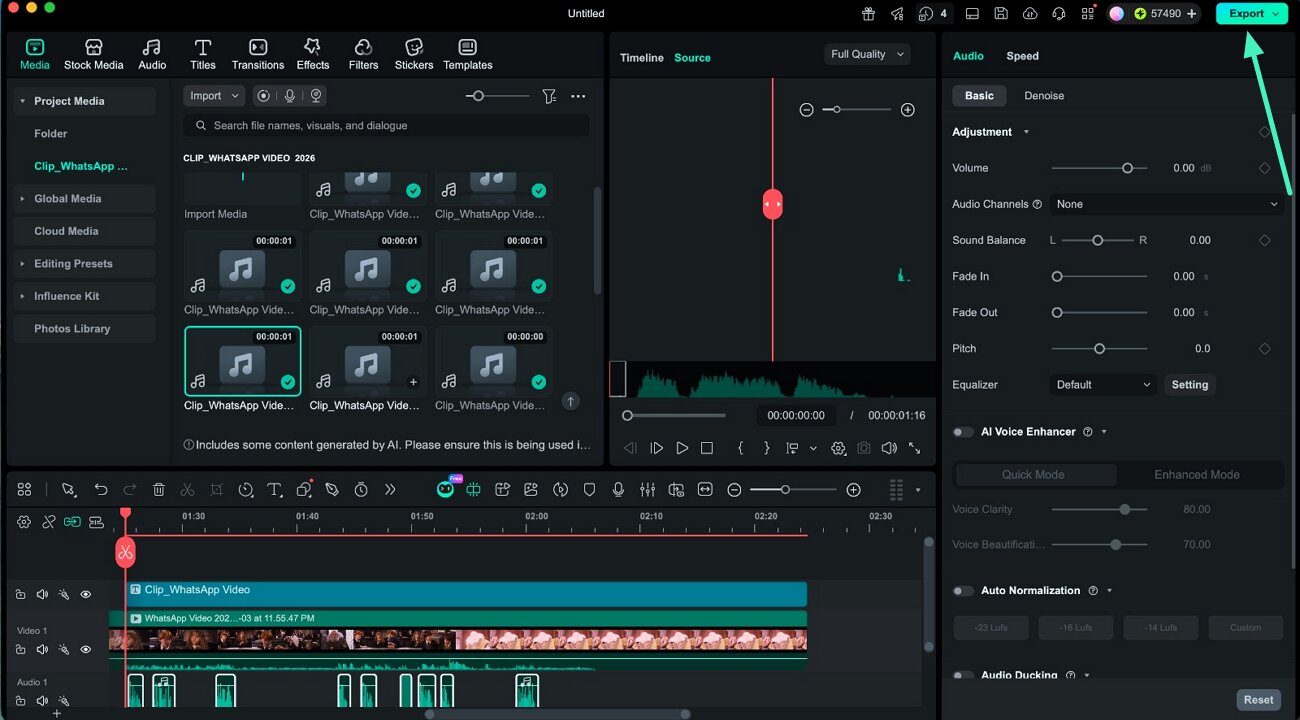Lock the Video 1 track
1300x720 pixels.
tap(20, 650)
